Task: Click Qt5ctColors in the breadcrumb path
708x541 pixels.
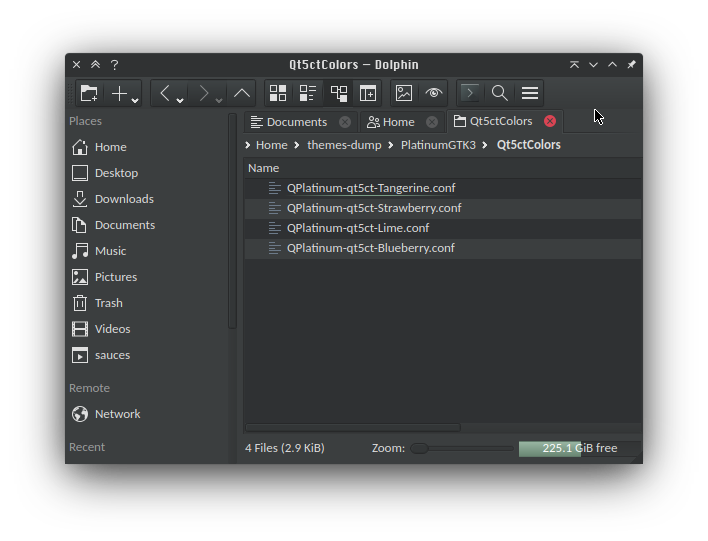Action: [x=529, y=145]
